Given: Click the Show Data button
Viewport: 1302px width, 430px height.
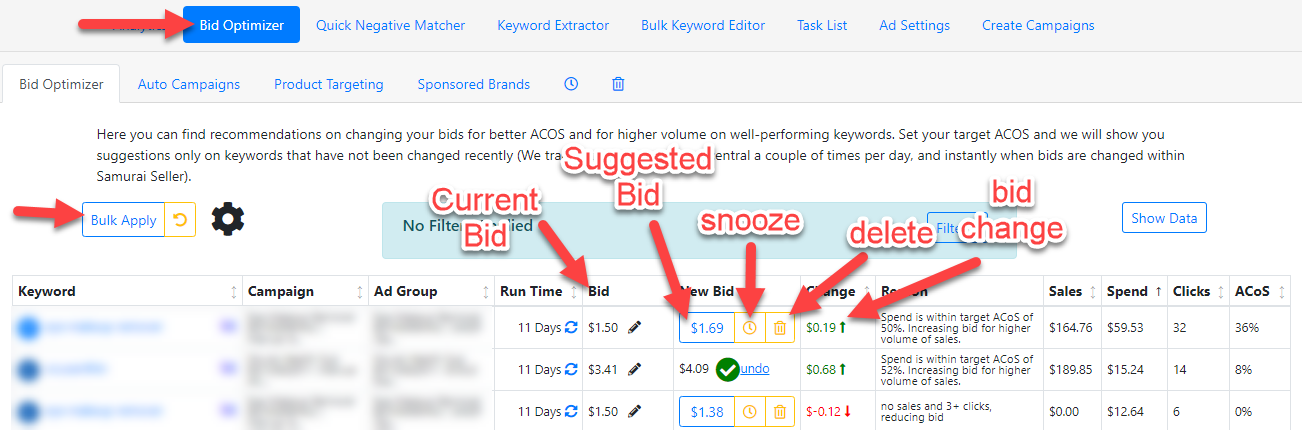Looking at the screenshot, I should click(x=1165, y=218).
